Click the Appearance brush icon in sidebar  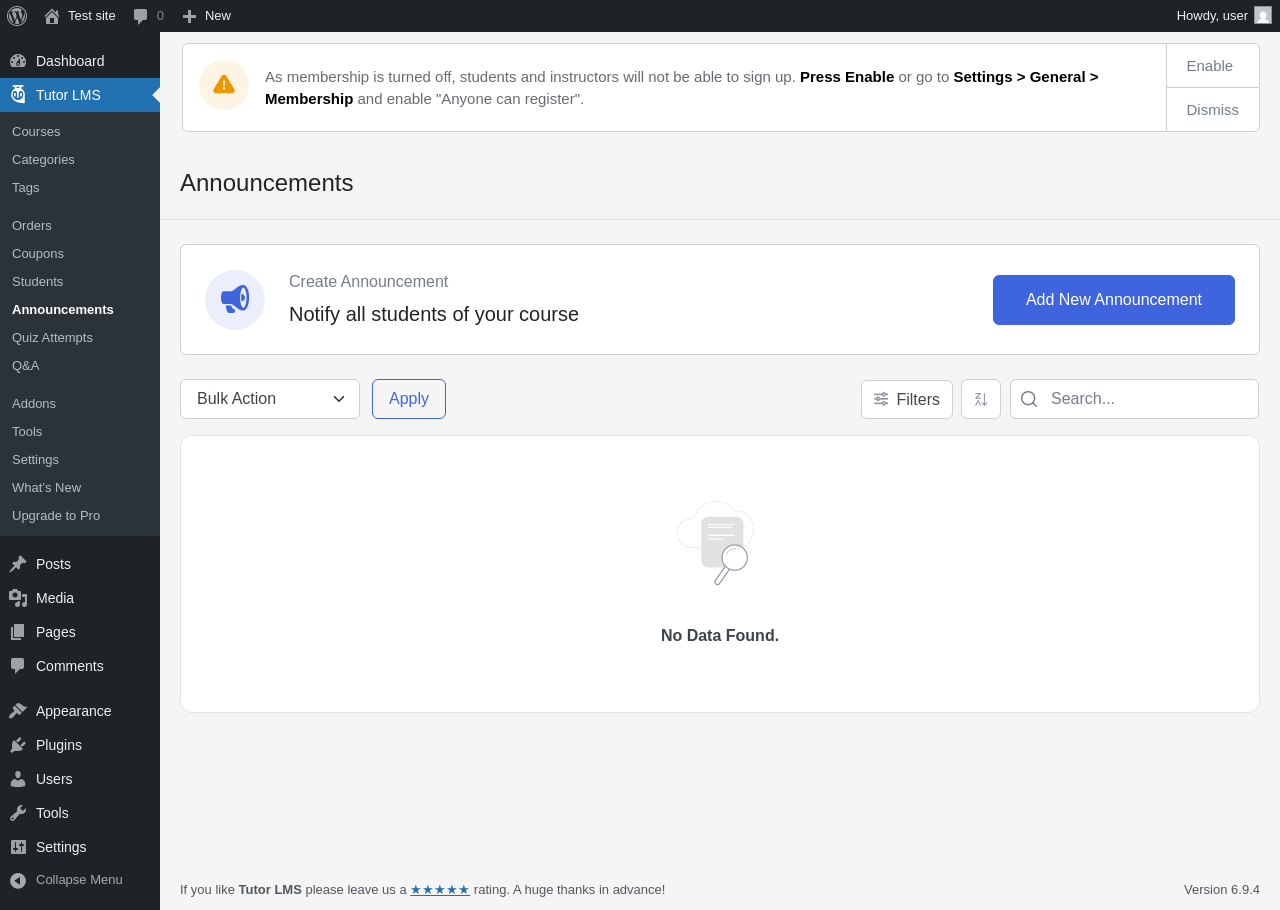click(x=18, y=711)
